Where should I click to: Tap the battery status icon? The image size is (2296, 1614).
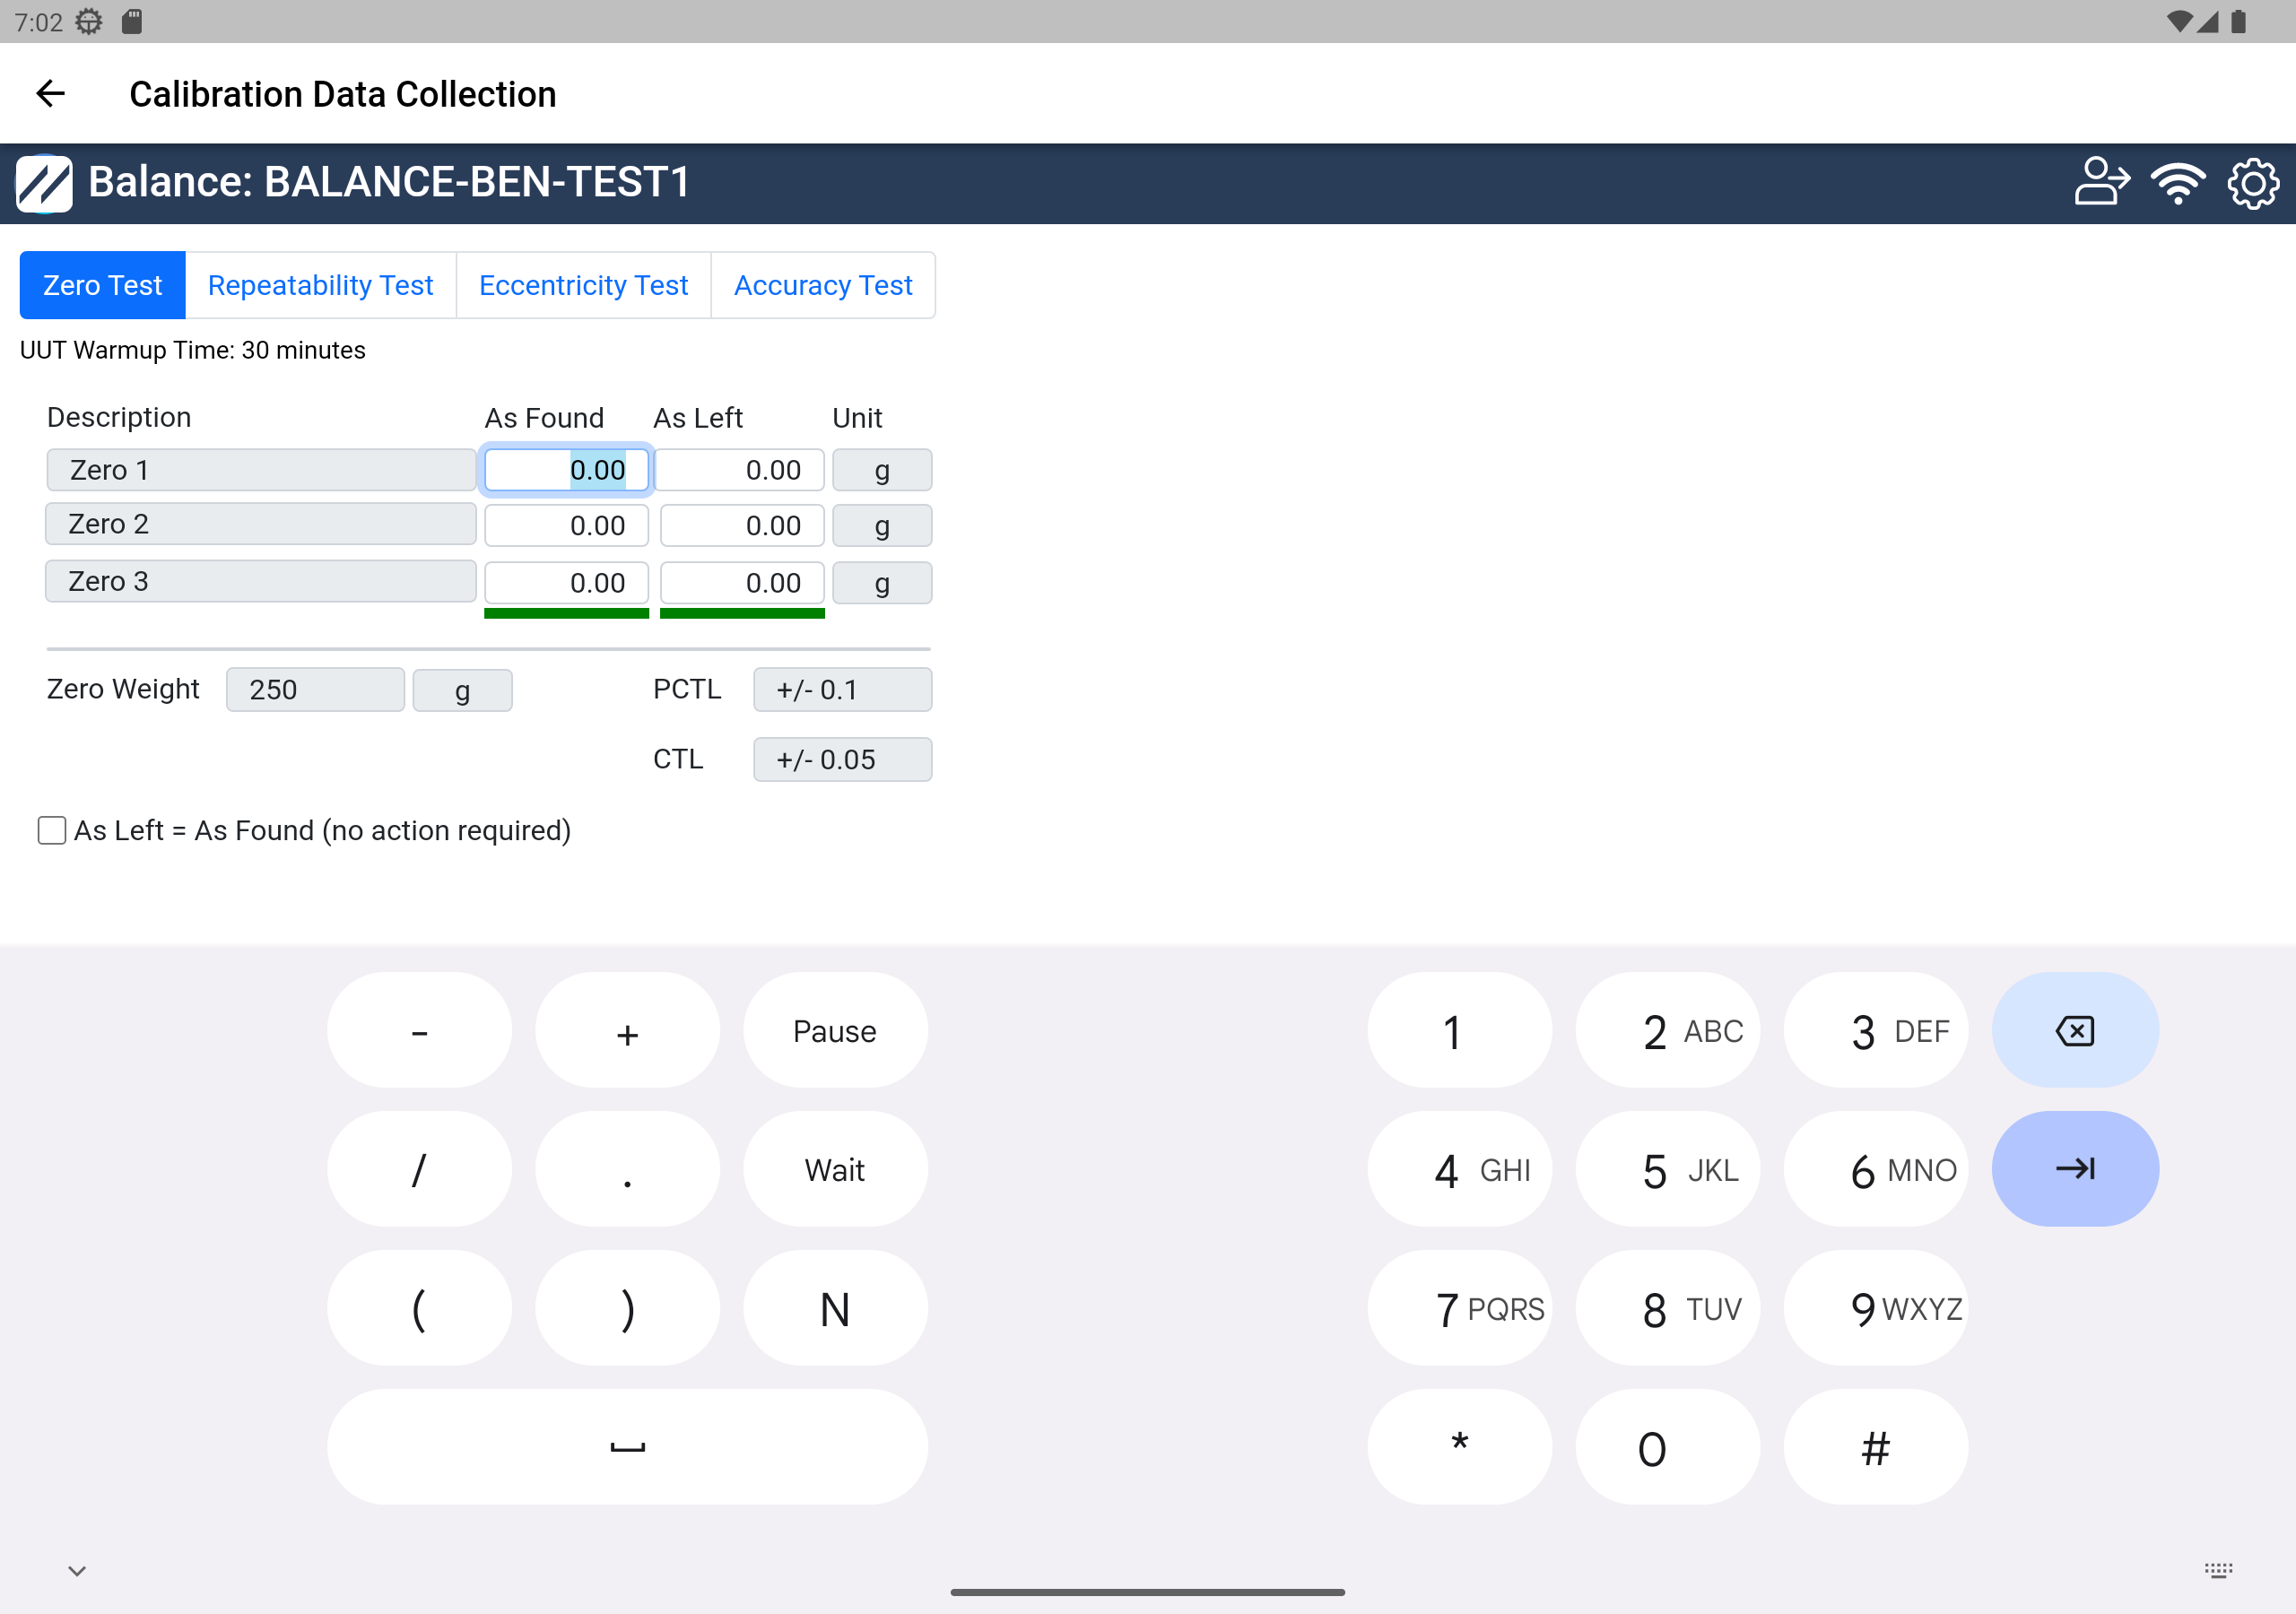(x=2239, y=21)
